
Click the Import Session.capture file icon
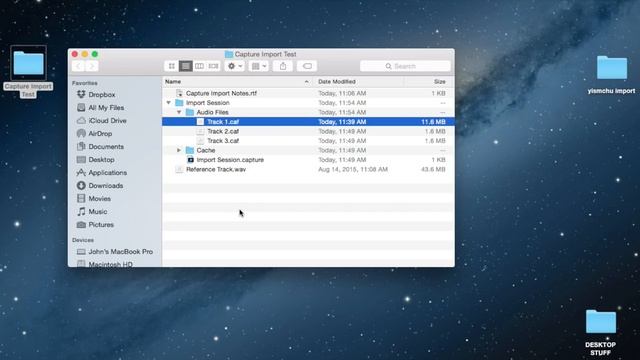click(190, 160)
